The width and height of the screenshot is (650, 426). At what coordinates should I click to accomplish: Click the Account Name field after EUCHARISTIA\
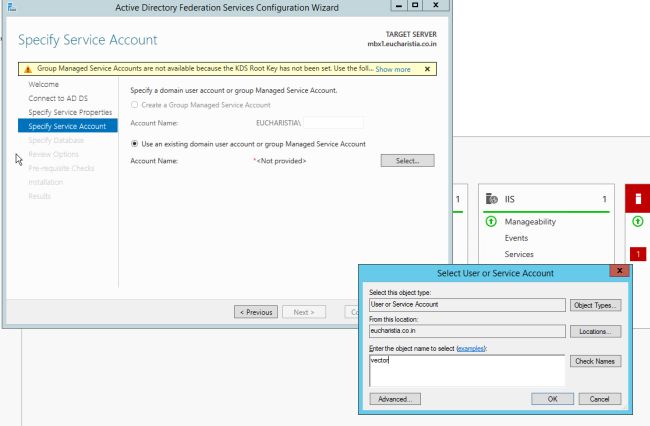[x=333, y=123]
